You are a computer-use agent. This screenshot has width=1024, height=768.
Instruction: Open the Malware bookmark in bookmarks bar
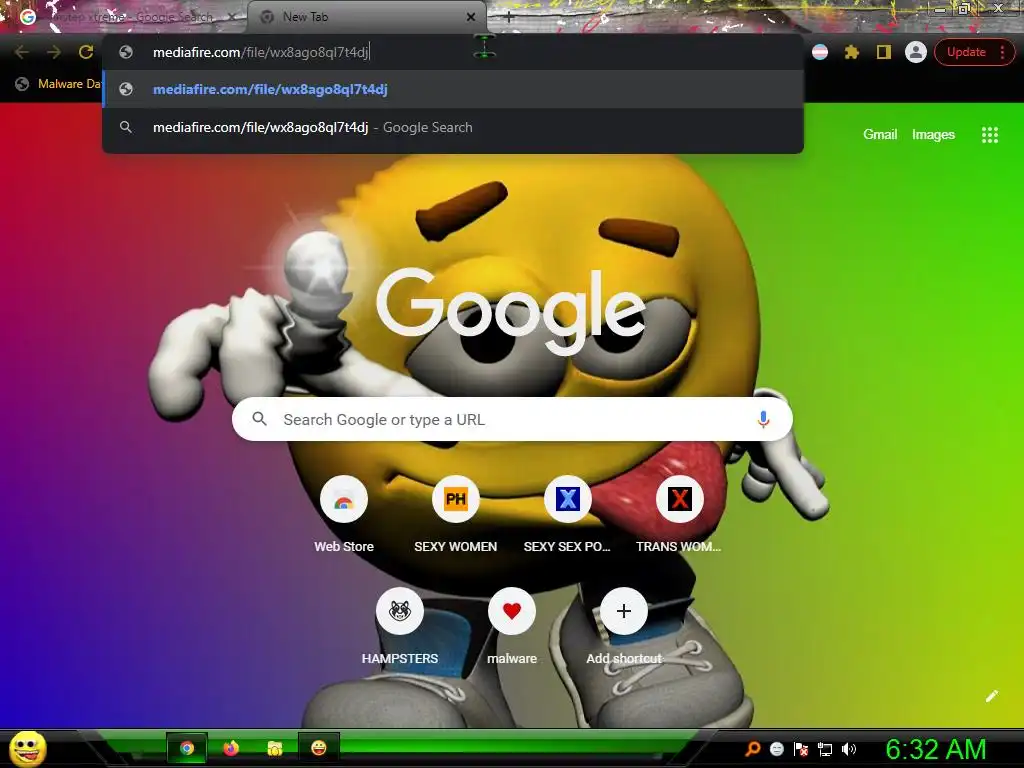(x=59, y=84)
